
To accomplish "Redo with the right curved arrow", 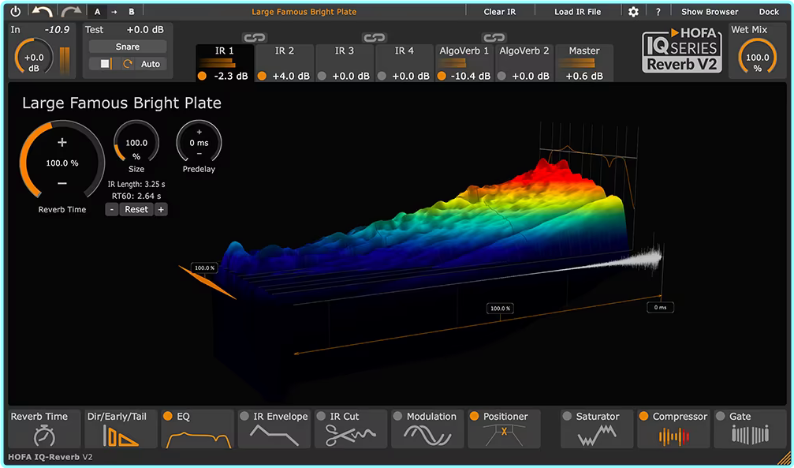I will point(71,11).
